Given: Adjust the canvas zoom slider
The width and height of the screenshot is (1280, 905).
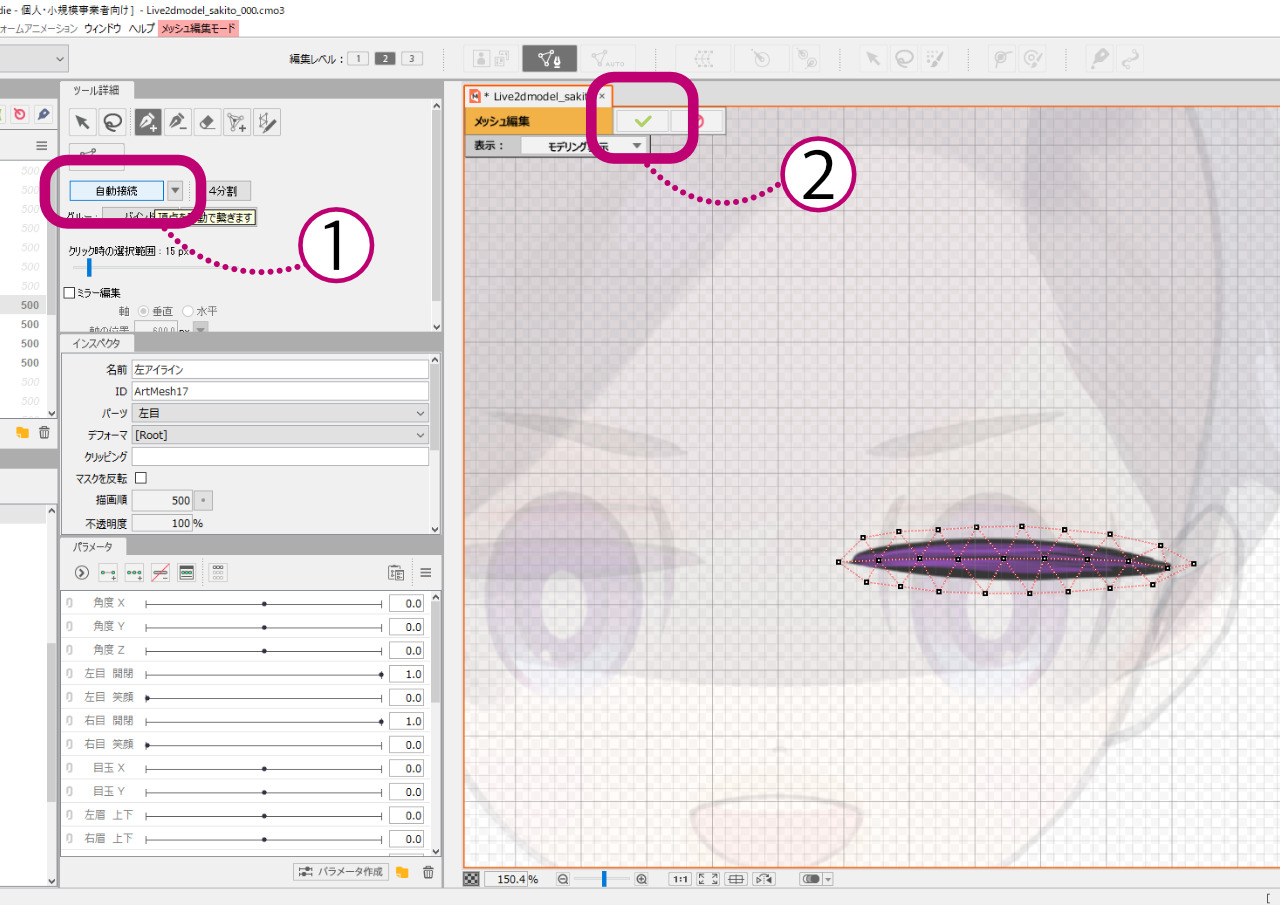Looking at the screenshot, I should 603,879.
